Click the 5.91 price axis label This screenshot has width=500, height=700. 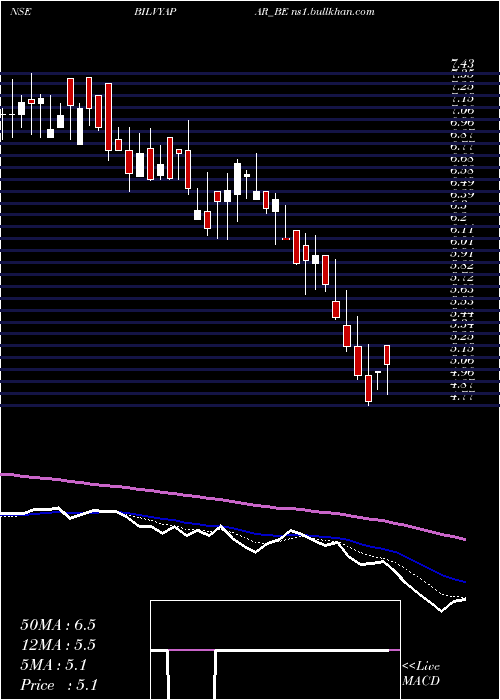click(462, 254)
